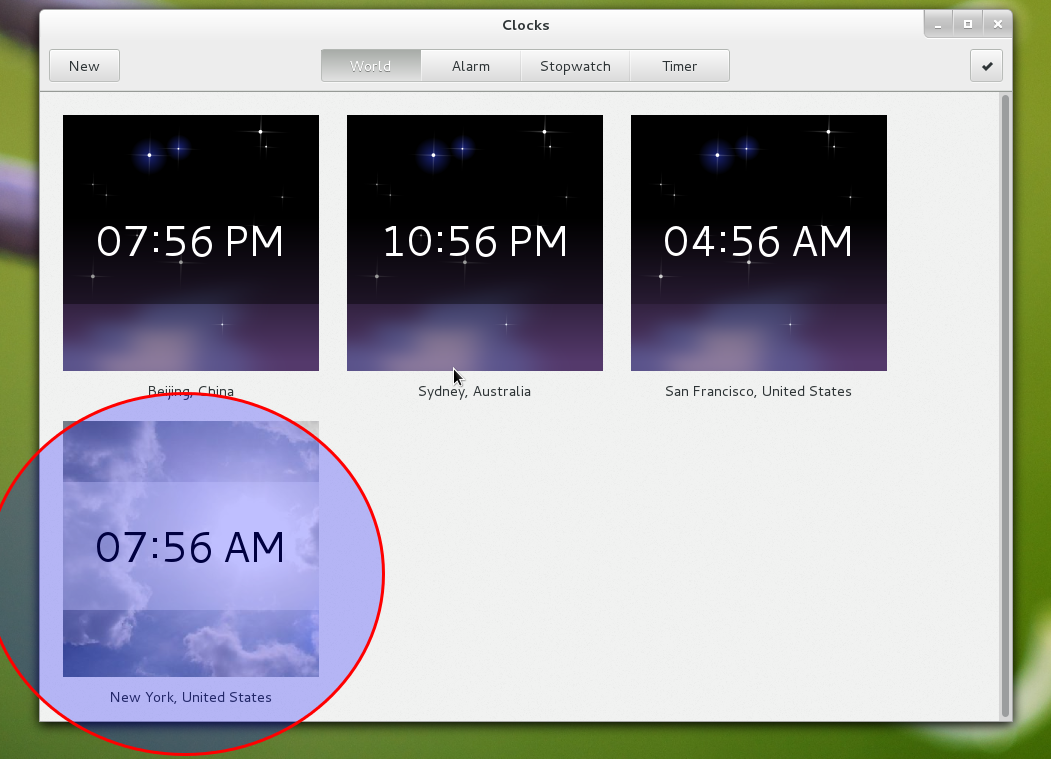Click the "New York, United States" label
The height and width of the screenshot is (759, 1051).
coord(191,697)
